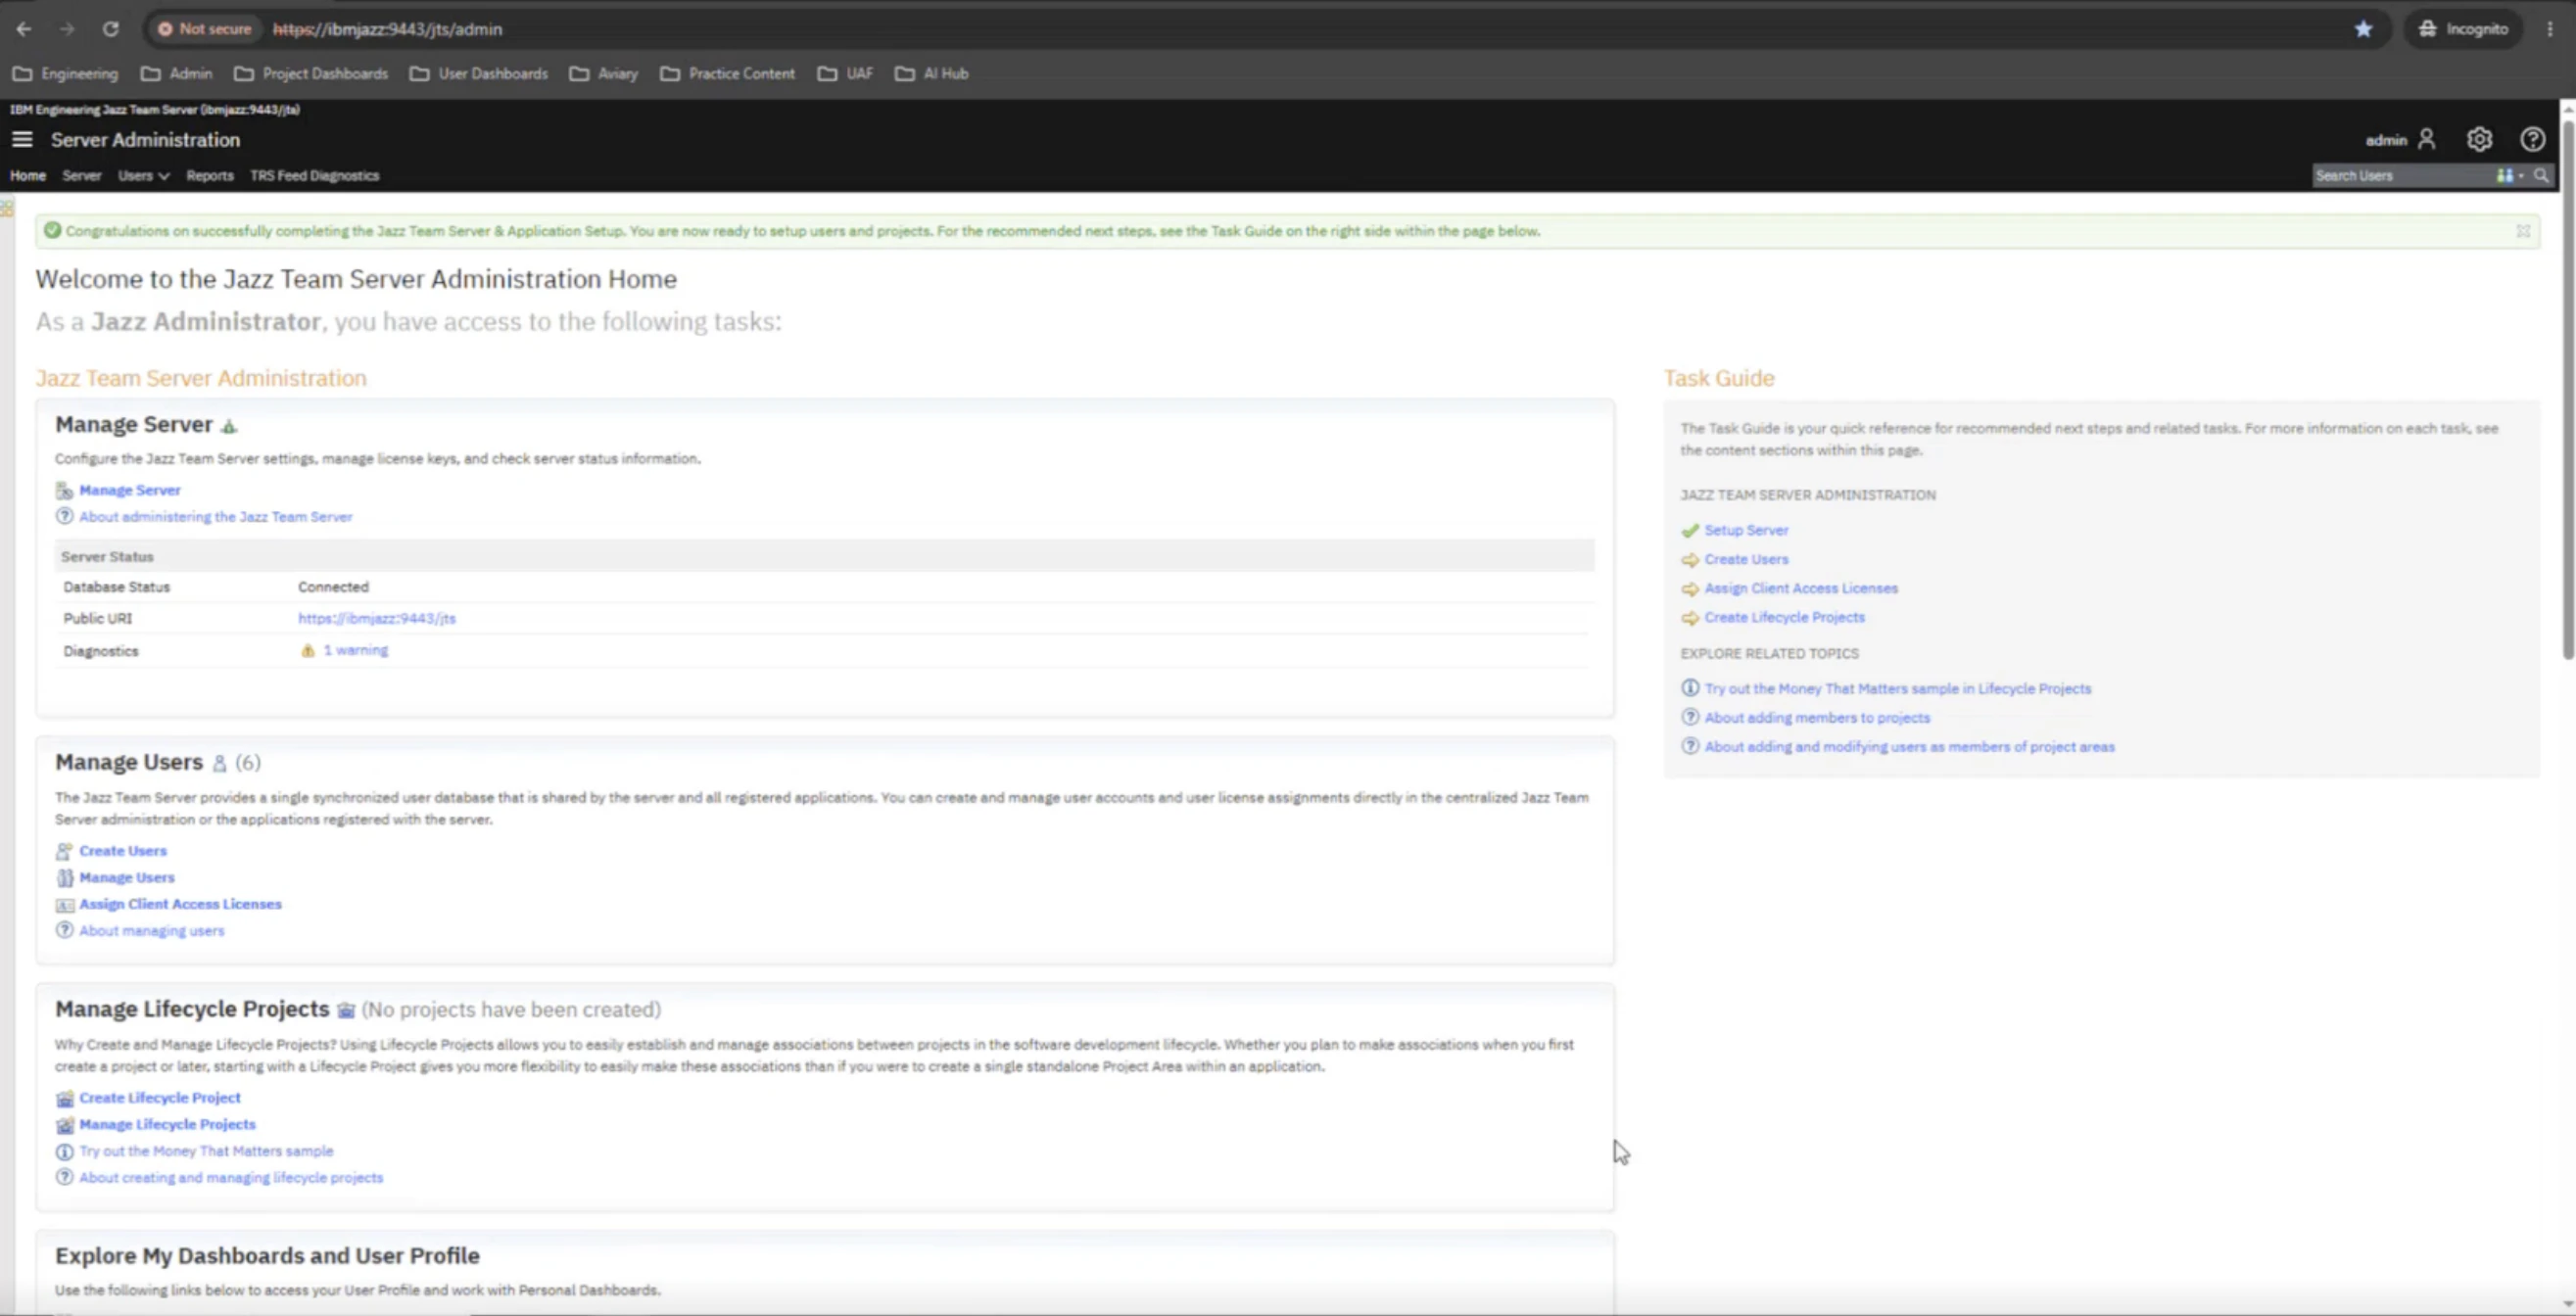Expand the Users menu dropdown
Screen dimensions: 2576x1316
[143, 175]
